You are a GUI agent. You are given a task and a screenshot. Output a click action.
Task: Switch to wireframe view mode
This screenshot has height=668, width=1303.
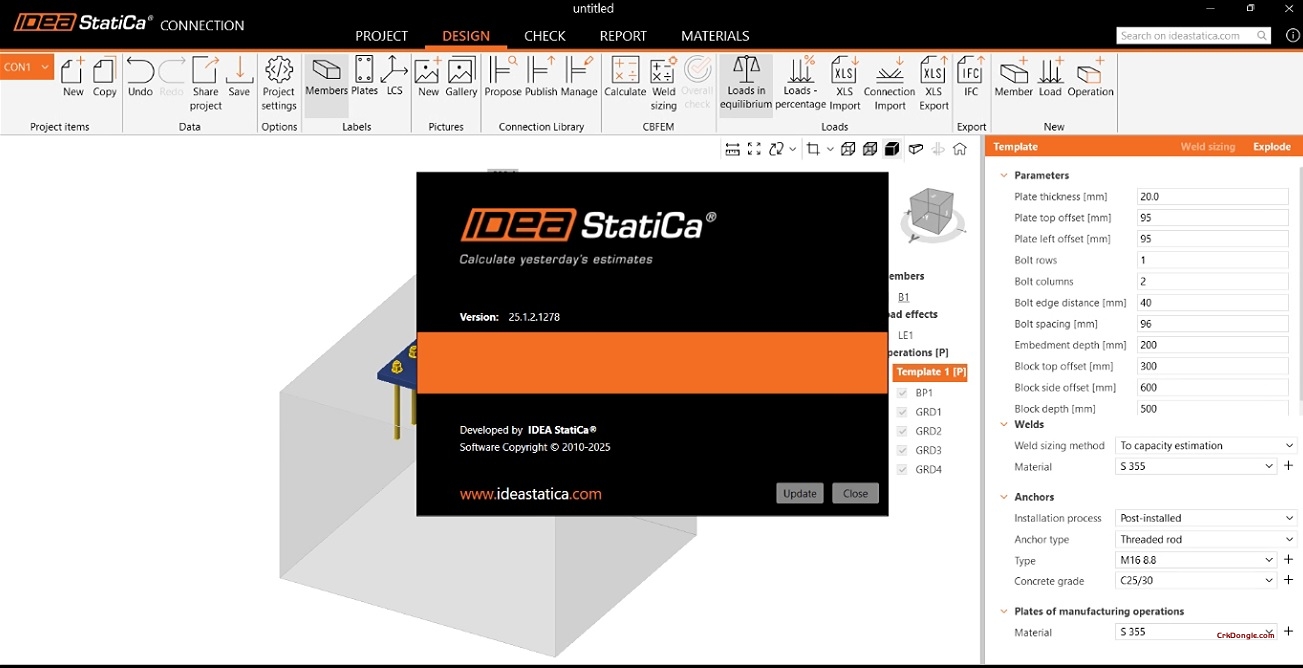[848, 149]
